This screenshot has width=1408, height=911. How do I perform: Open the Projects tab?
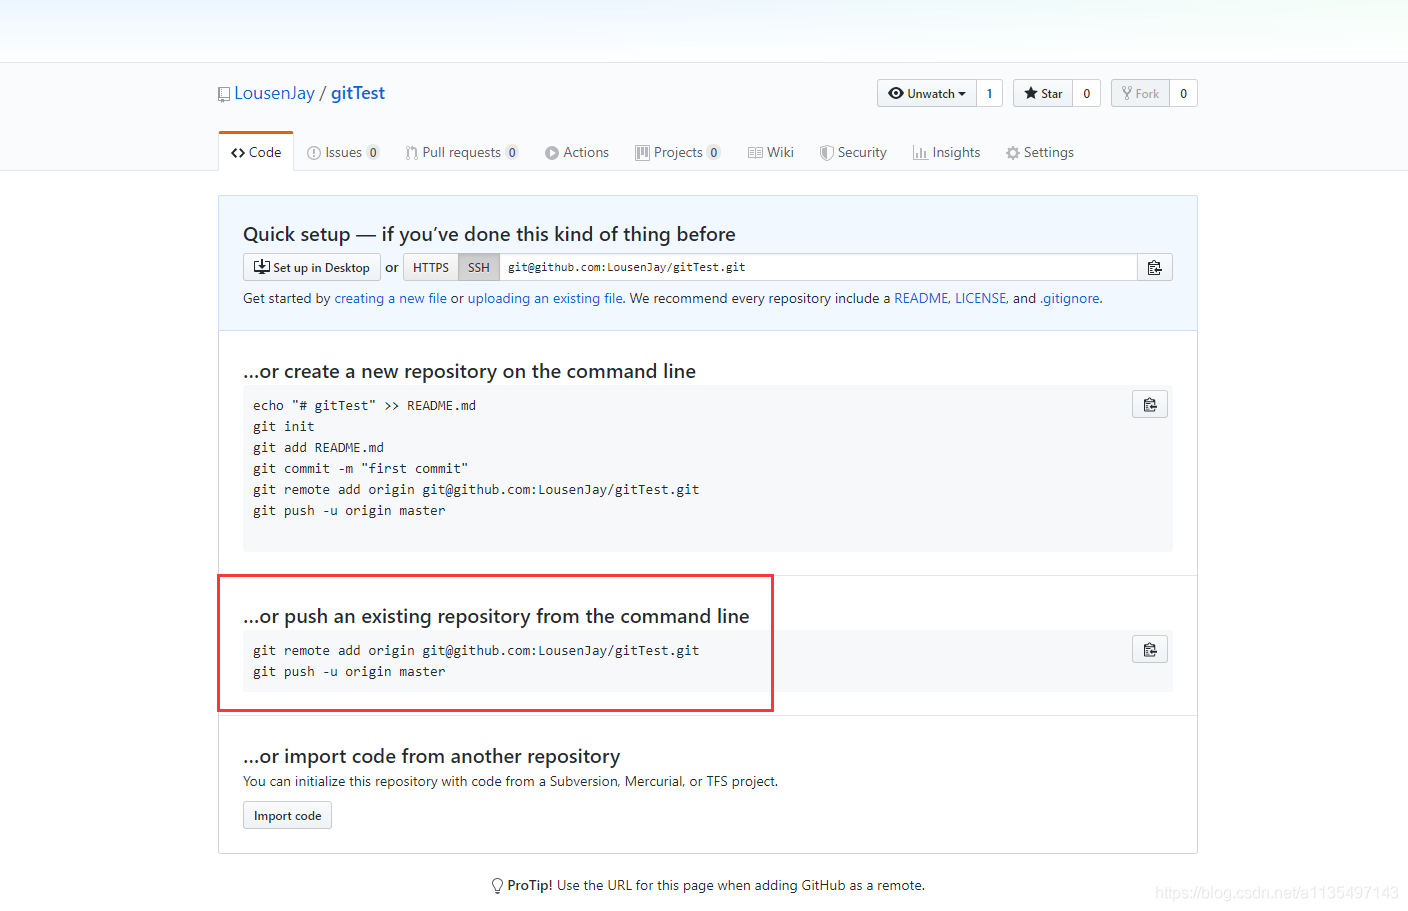[x=677, y=152]
